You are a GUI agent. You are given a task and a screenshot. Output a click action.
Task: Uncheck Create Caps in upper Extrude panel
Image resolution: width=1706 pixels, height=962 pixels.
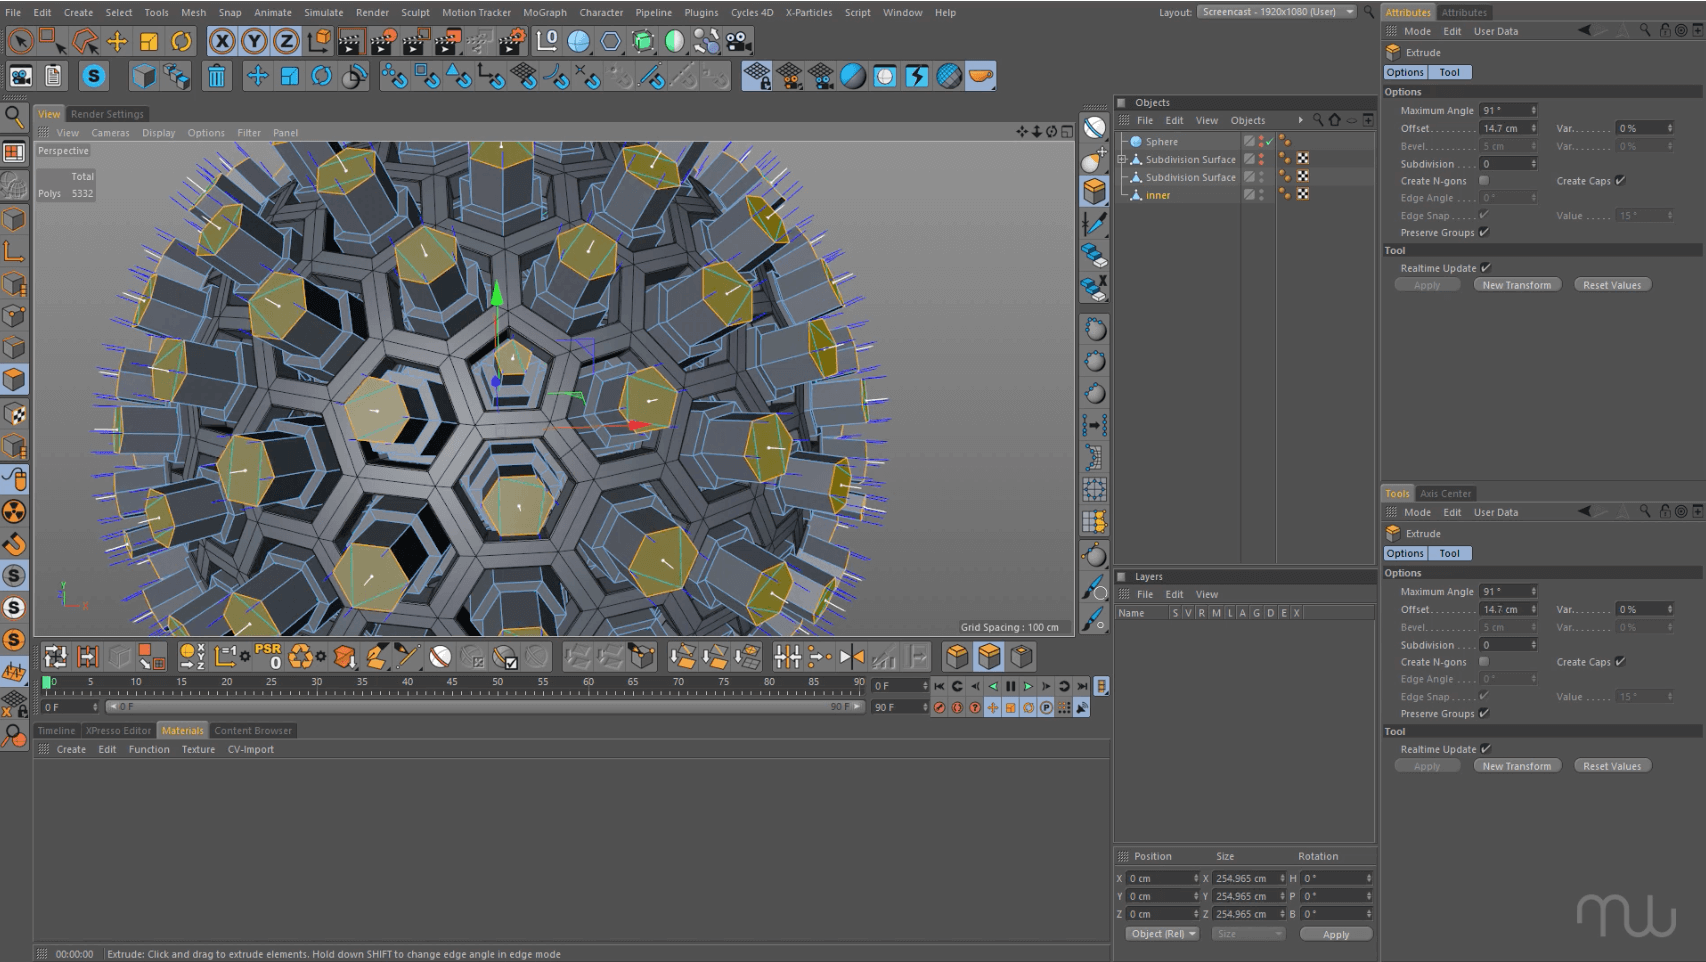pos(1620,181)
